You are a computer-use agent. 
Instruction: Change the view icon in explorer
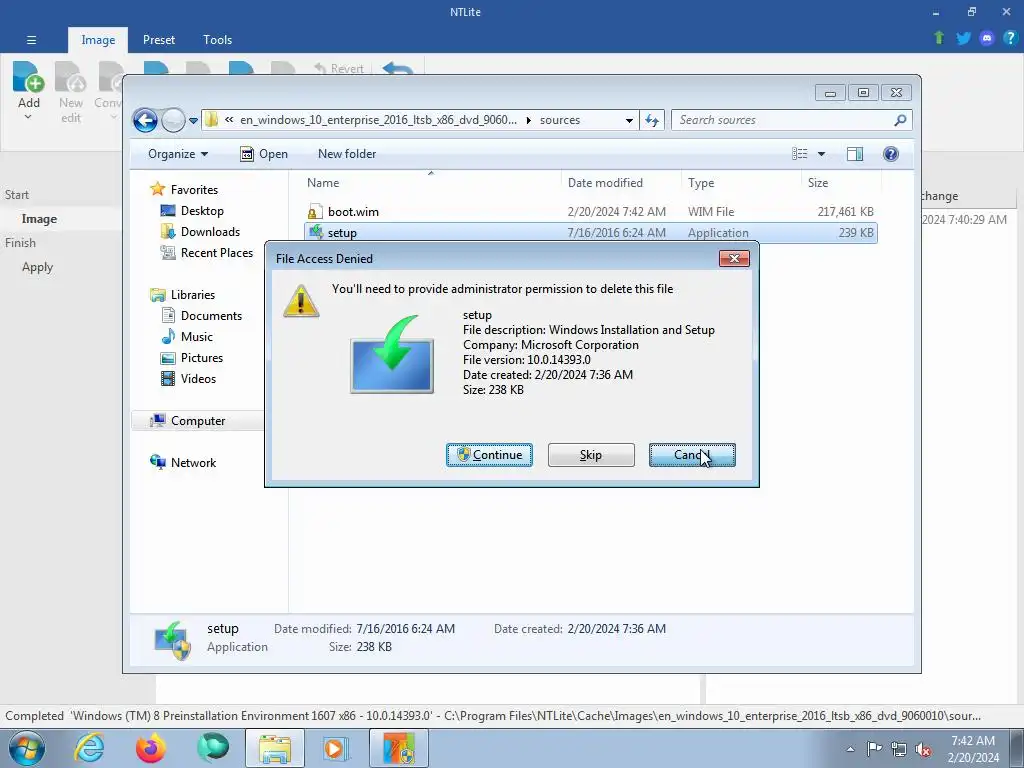coord(800,154)
